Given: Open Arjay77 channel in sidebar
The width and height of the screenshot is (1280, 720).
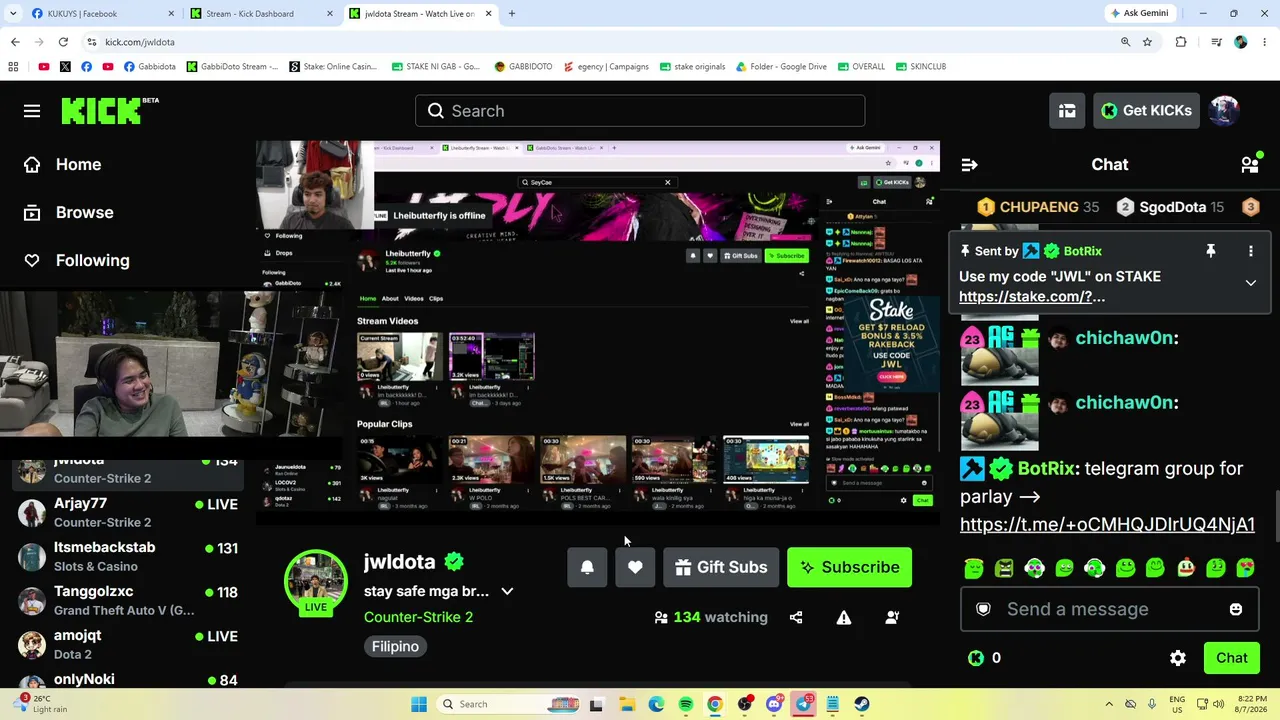Looking at the screenshot, I should (128, 512).
